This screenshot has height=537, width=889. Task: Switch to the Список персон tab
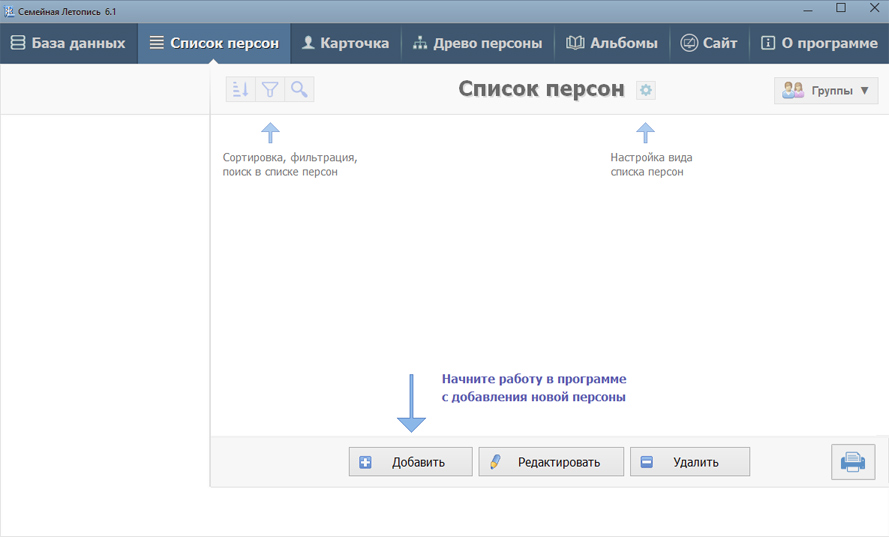[214, 43]
